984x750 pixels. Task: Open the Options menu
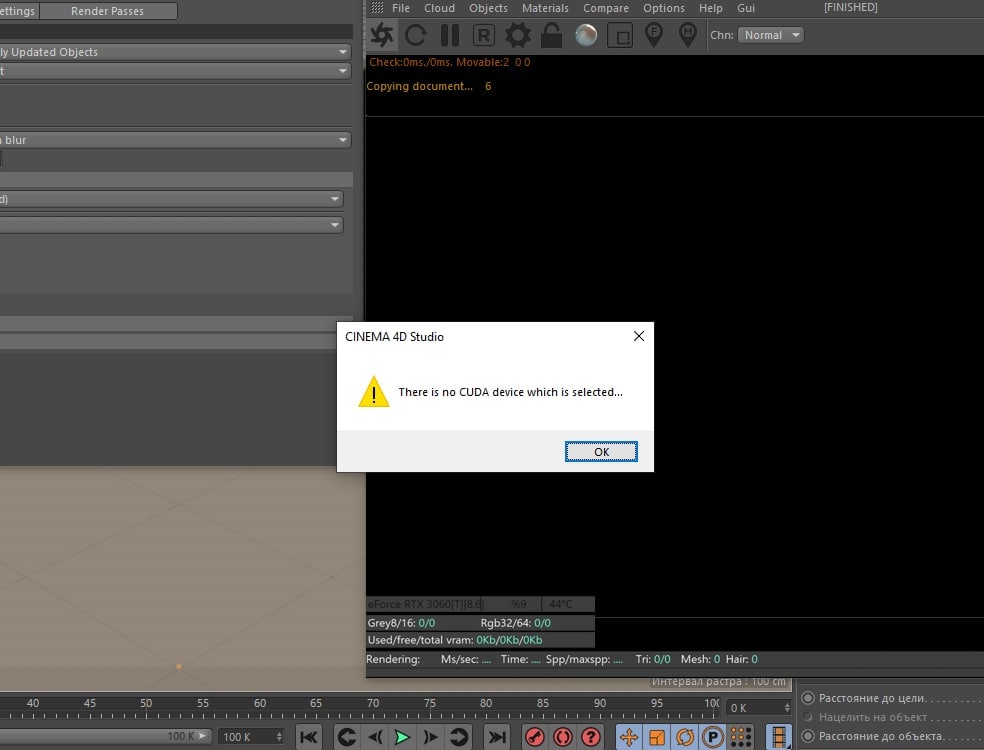pos(663,8)
